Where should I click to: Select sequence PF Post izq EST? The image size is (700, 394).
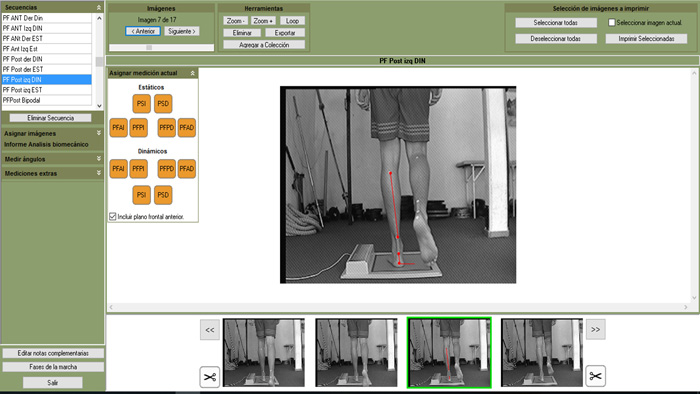46,90
